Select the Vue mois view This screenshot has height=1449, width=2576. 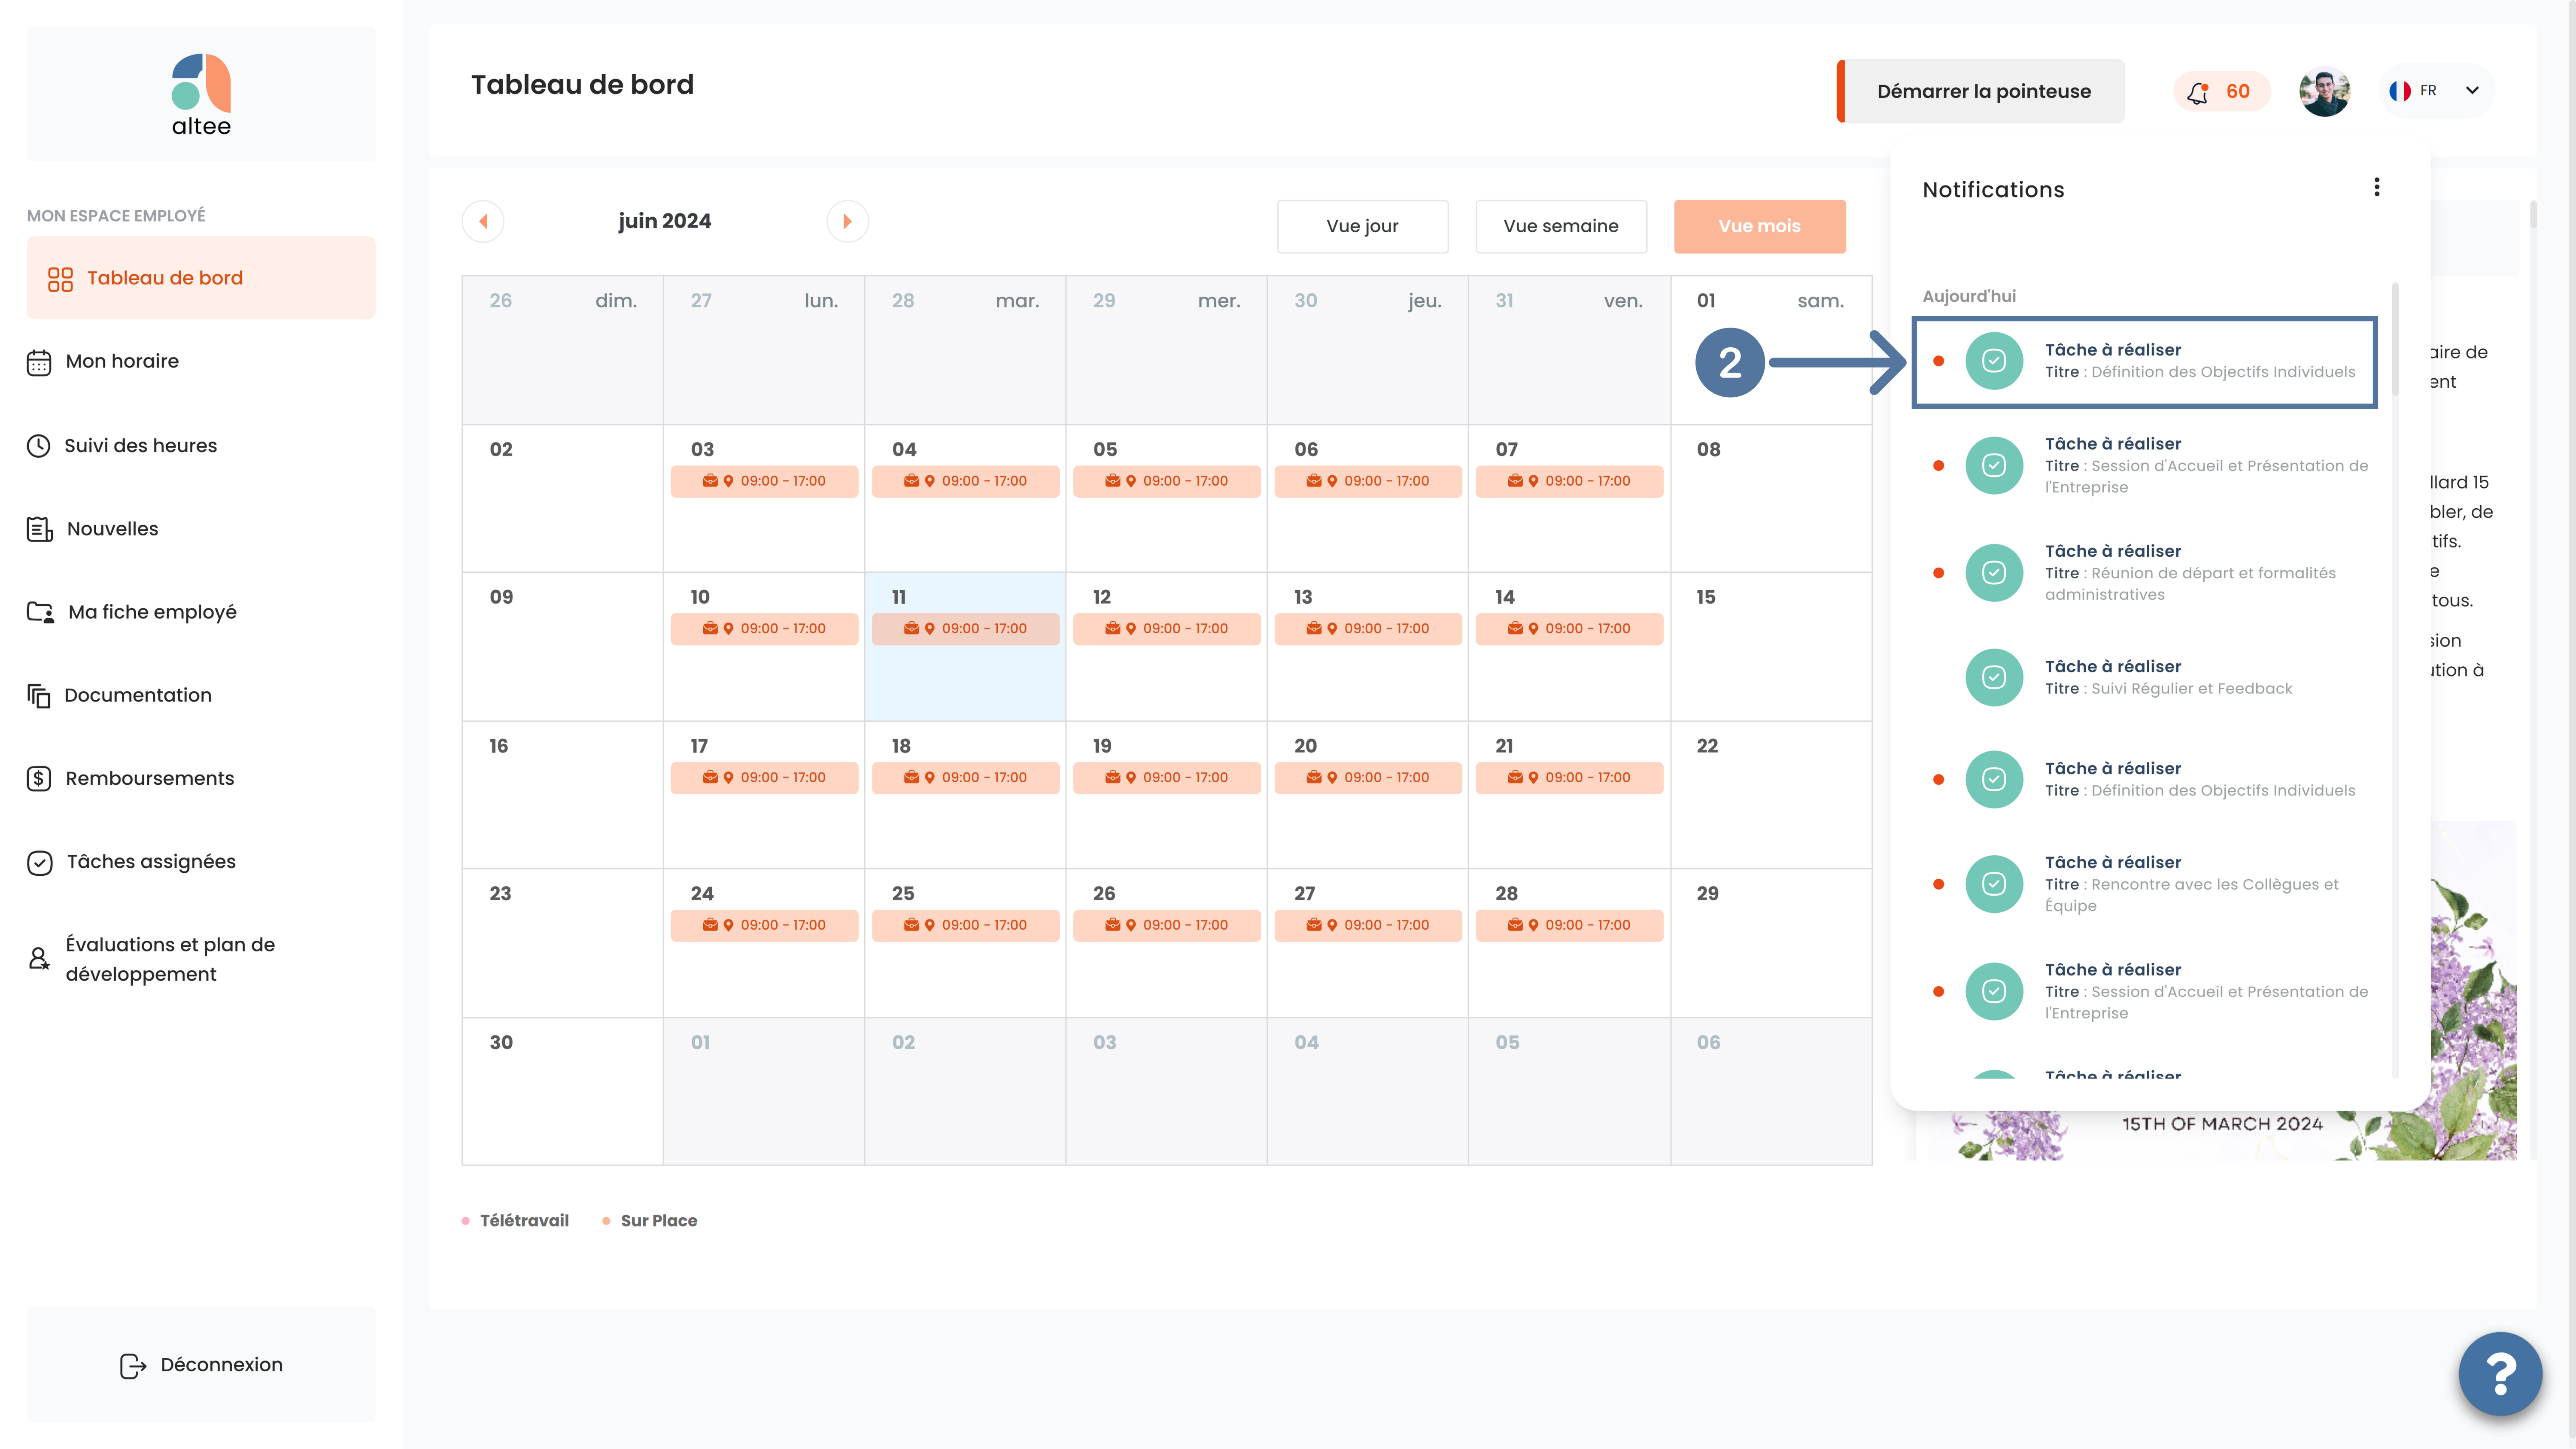click(x=1759, y=226)
